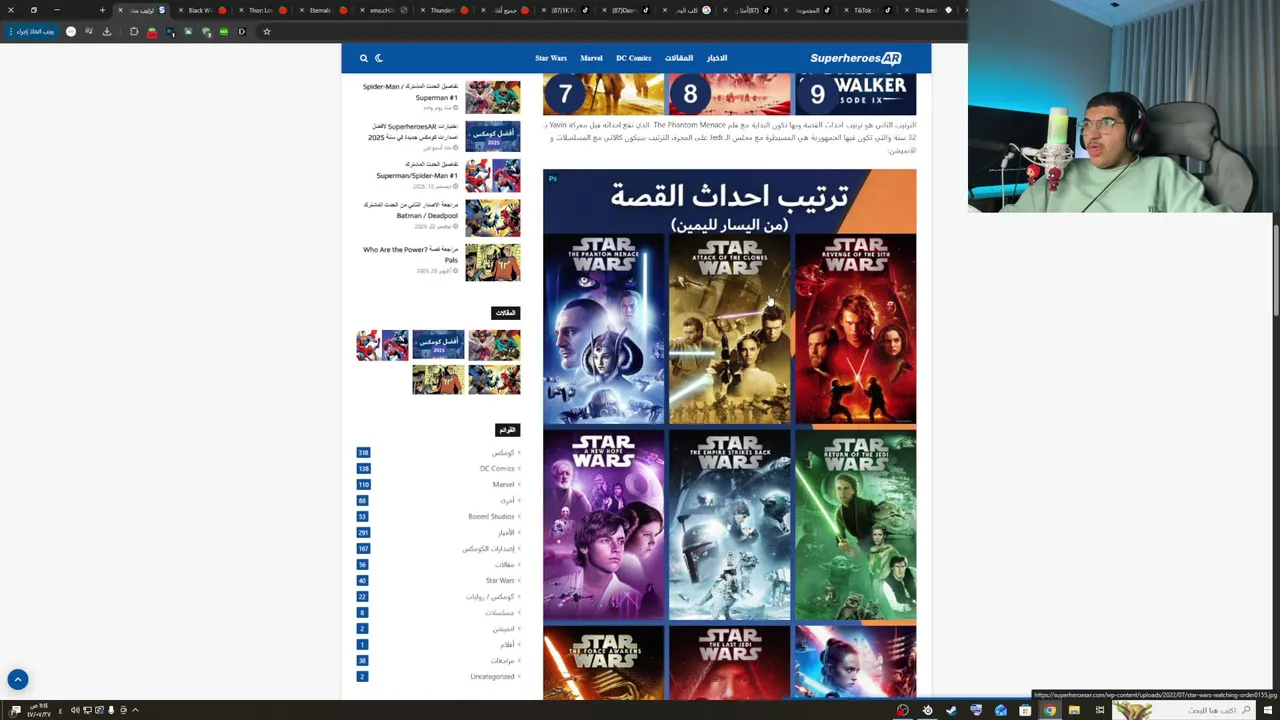This screenshot has height=720, width=1280.
Task: Click the Batman / Deadpool article thumbnail
Action: point(492,218)
